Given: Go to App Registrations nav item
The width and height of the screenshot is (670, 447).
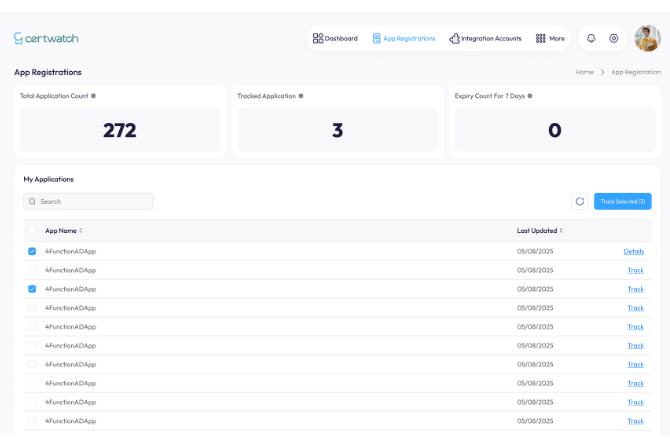Looking at the screenshot, I should coord(404,38).
